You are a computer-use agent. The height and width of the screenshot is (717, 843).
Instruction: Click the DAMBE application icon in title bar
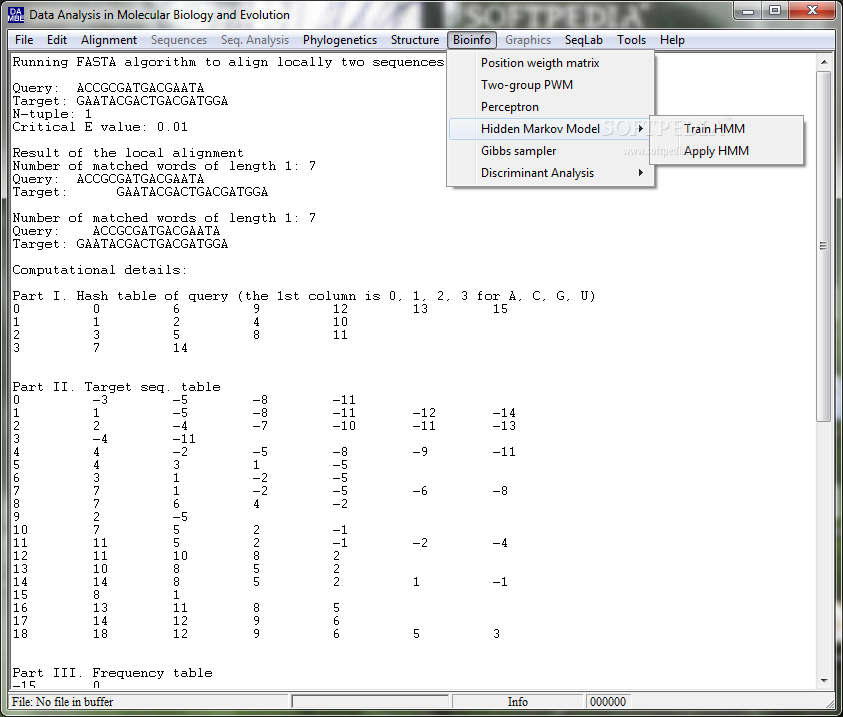(16, 15)
